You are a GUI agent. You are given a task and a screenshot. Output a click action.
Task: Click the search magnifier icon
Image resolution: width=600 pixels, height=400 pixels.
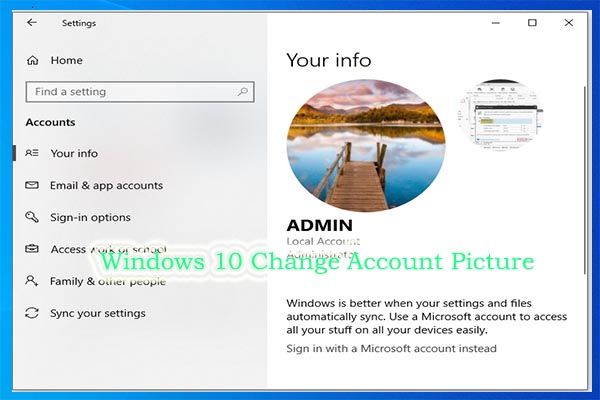243,92
